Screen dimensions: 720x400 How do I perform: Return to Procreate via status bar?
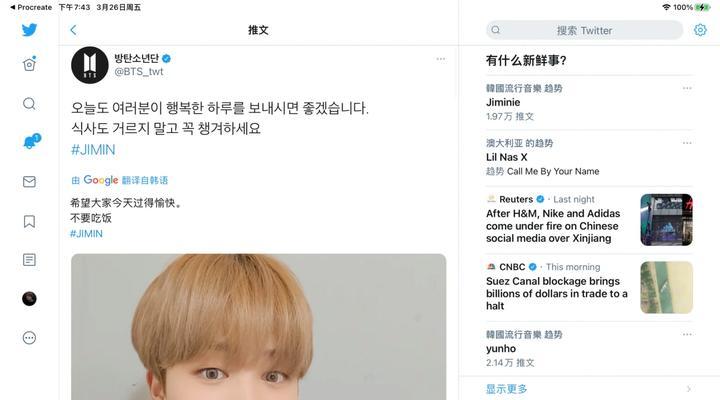point(31,7)
